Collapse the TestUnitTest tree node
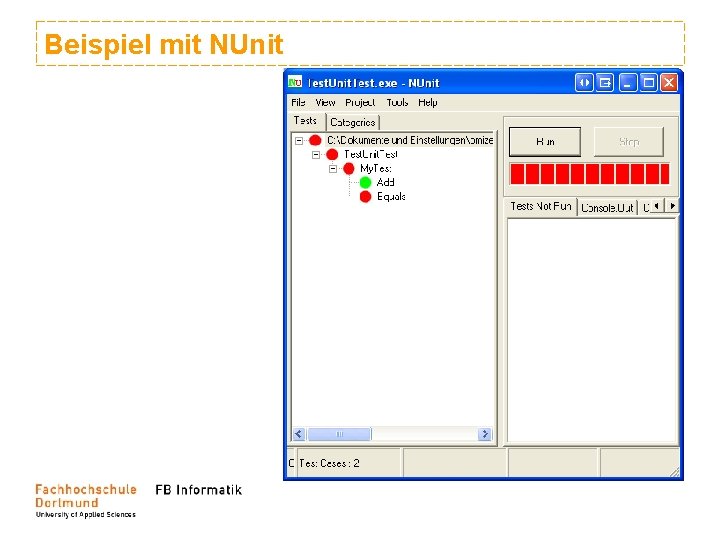 coord(316,155)
